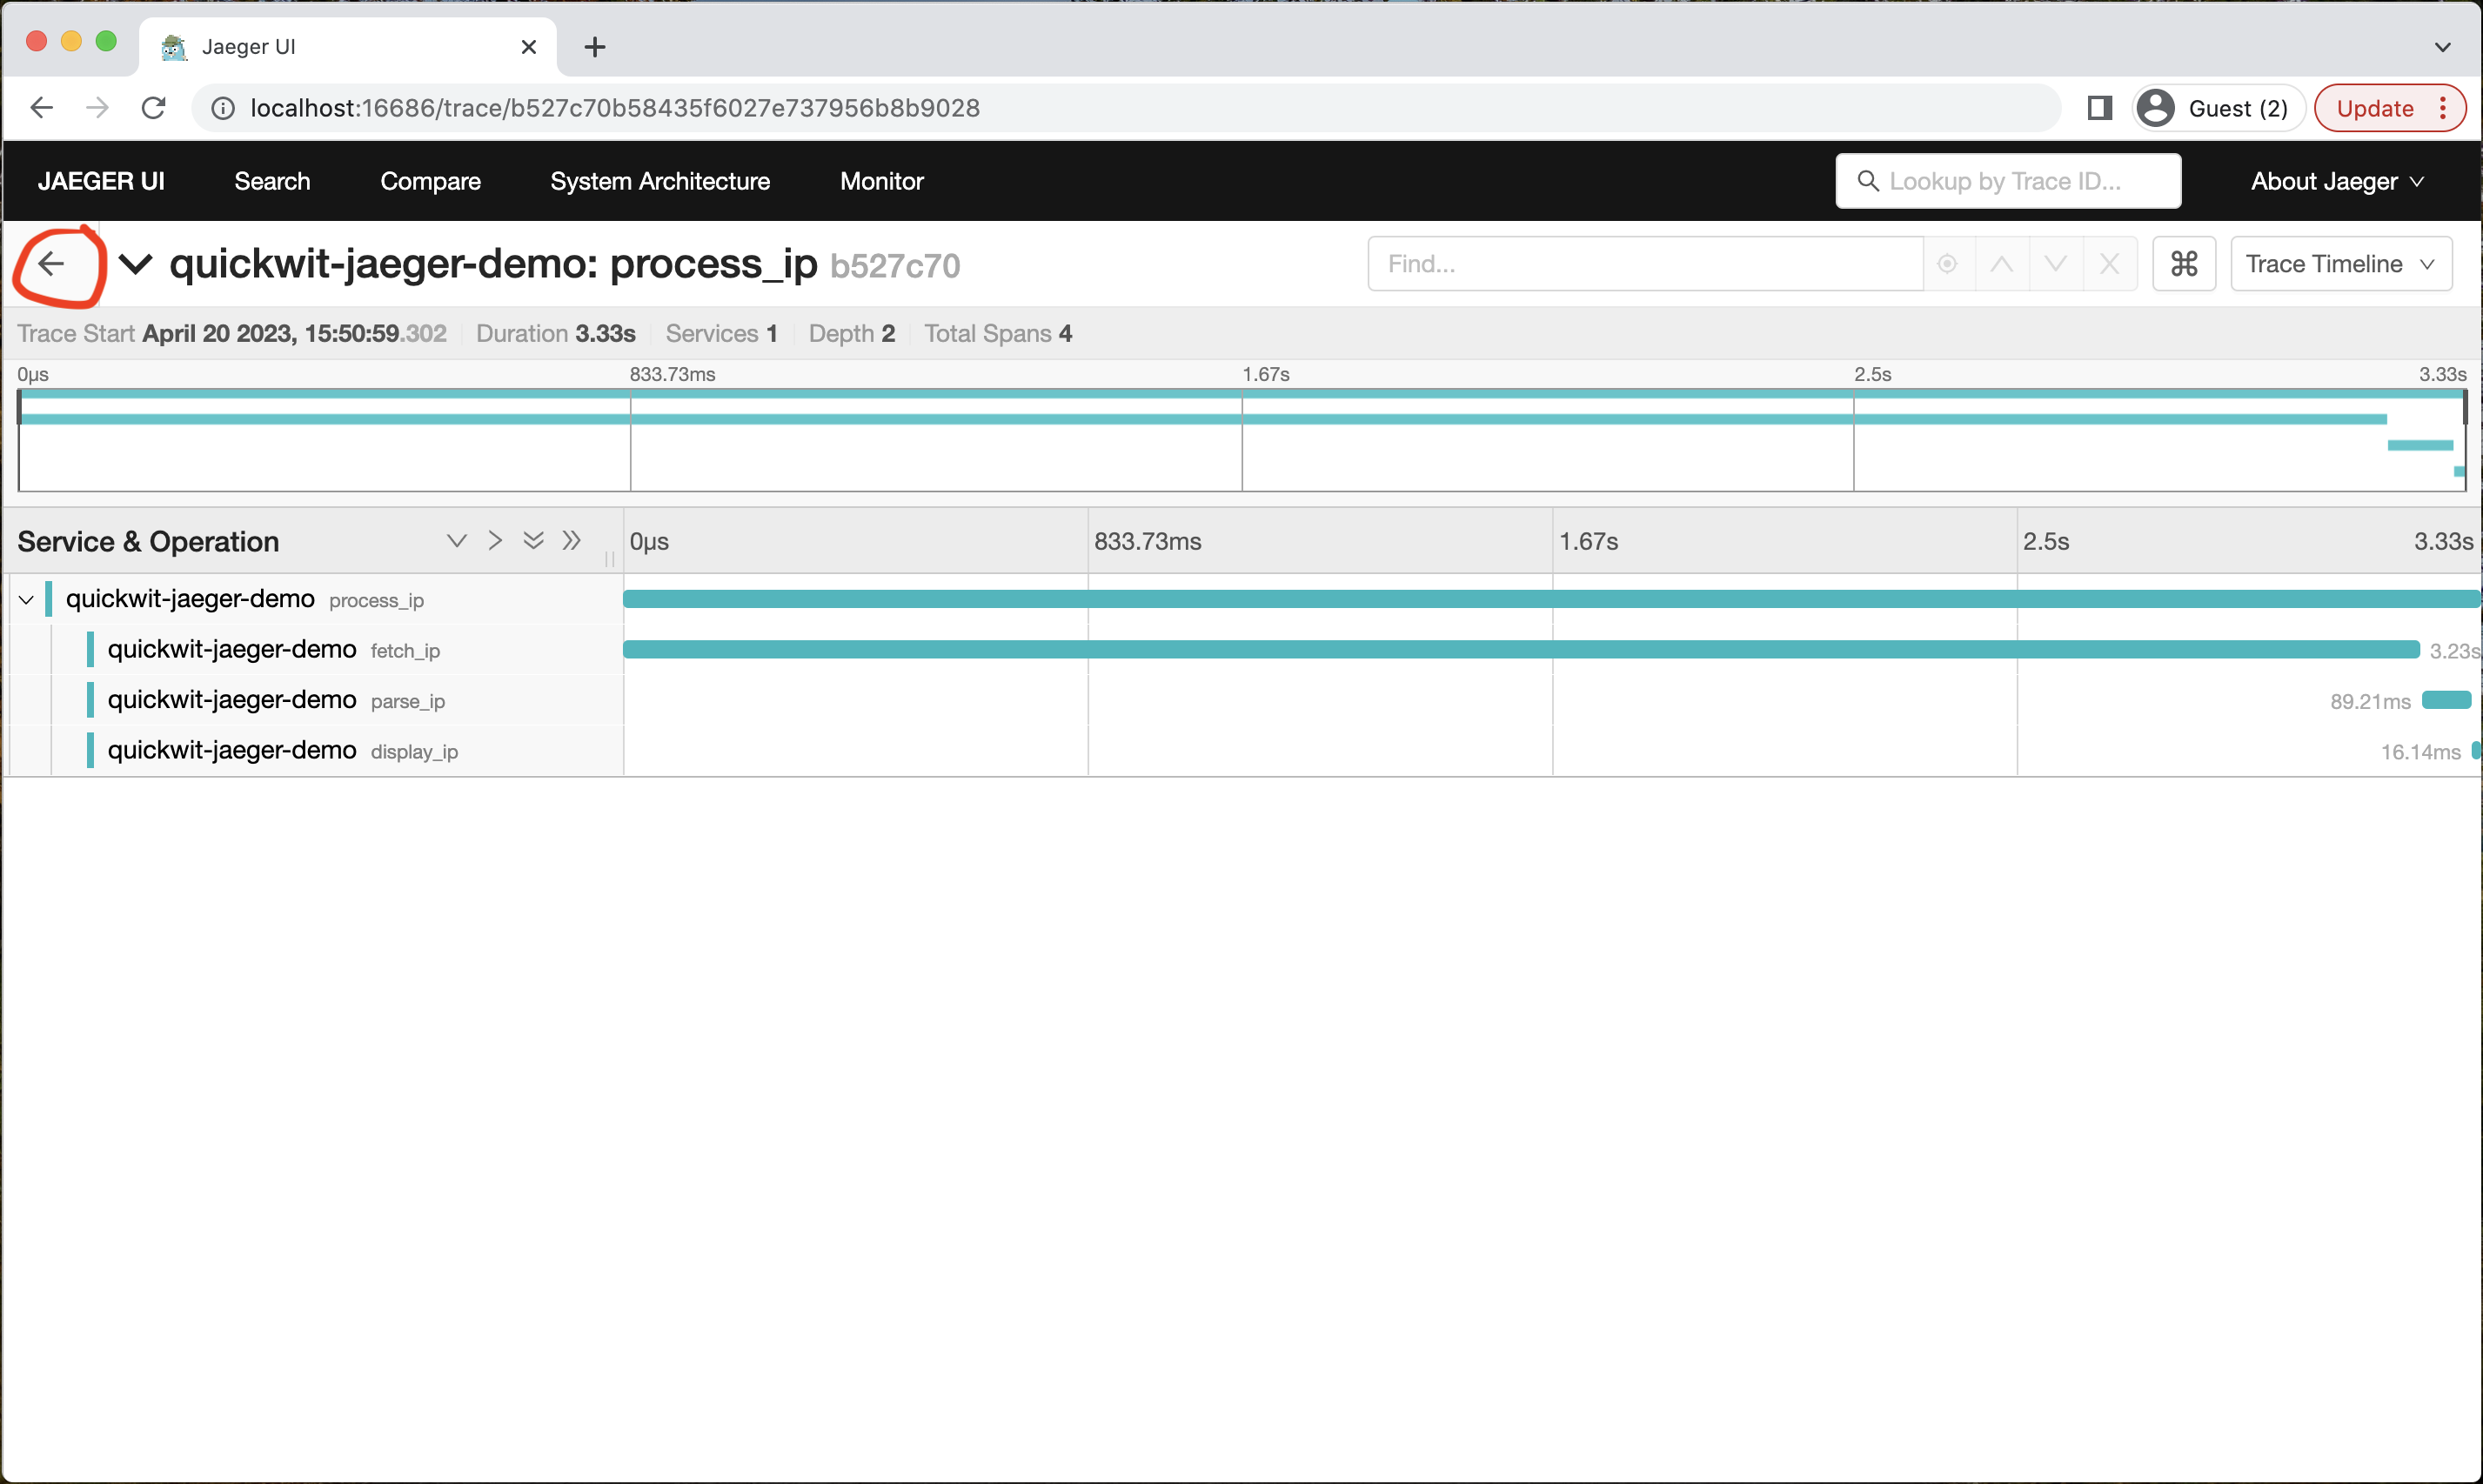Click the Depth 2 text
2483x1484 pixels.
tap(852, 334)
